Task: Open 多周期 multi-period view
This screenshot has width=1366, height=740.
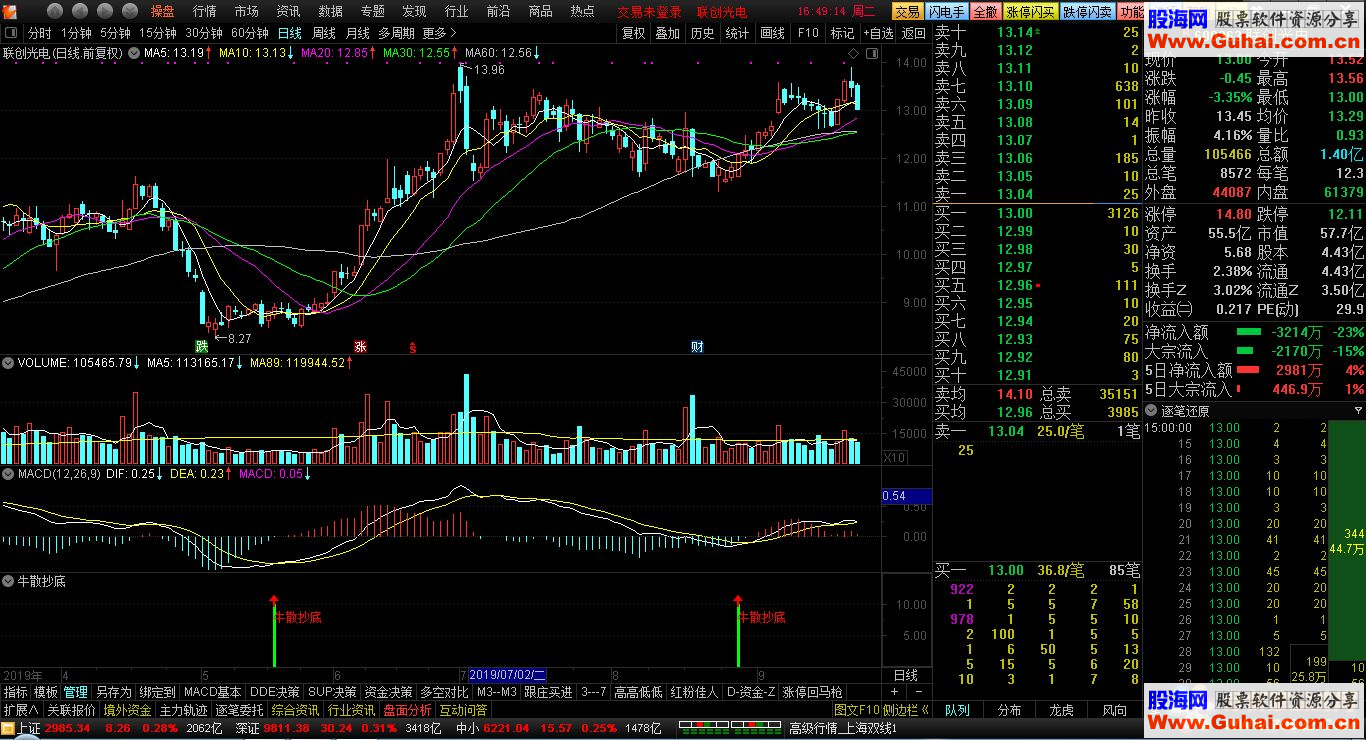Action: pos(397,32)
